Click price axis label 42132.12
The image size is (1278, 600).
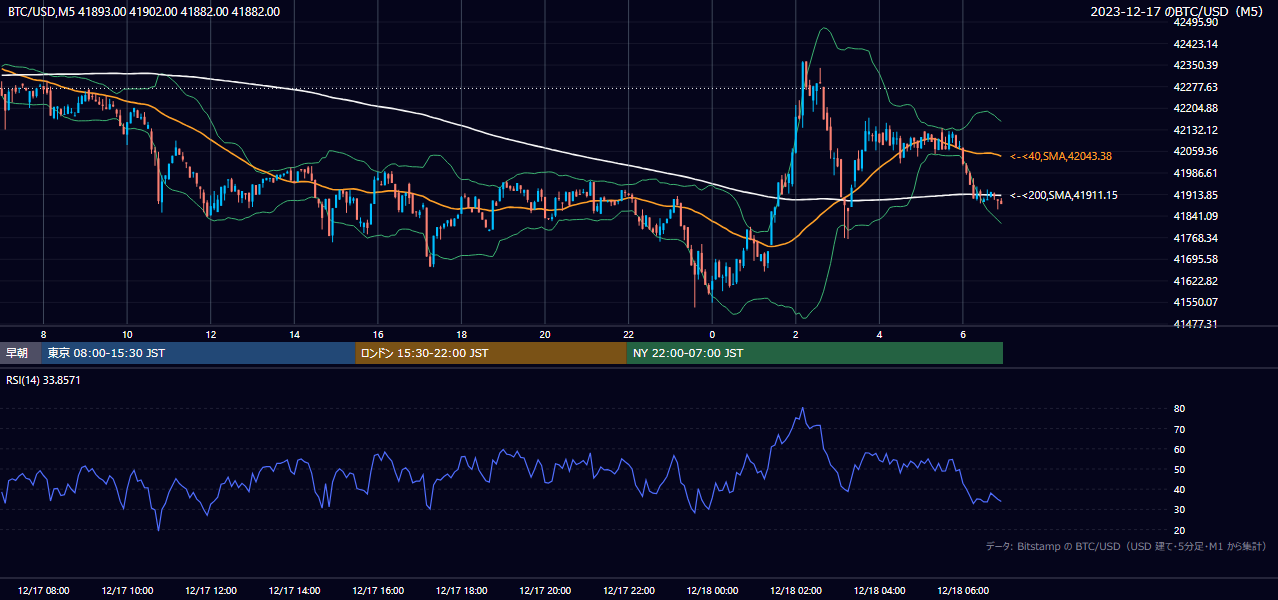[x=1195, y=130]
